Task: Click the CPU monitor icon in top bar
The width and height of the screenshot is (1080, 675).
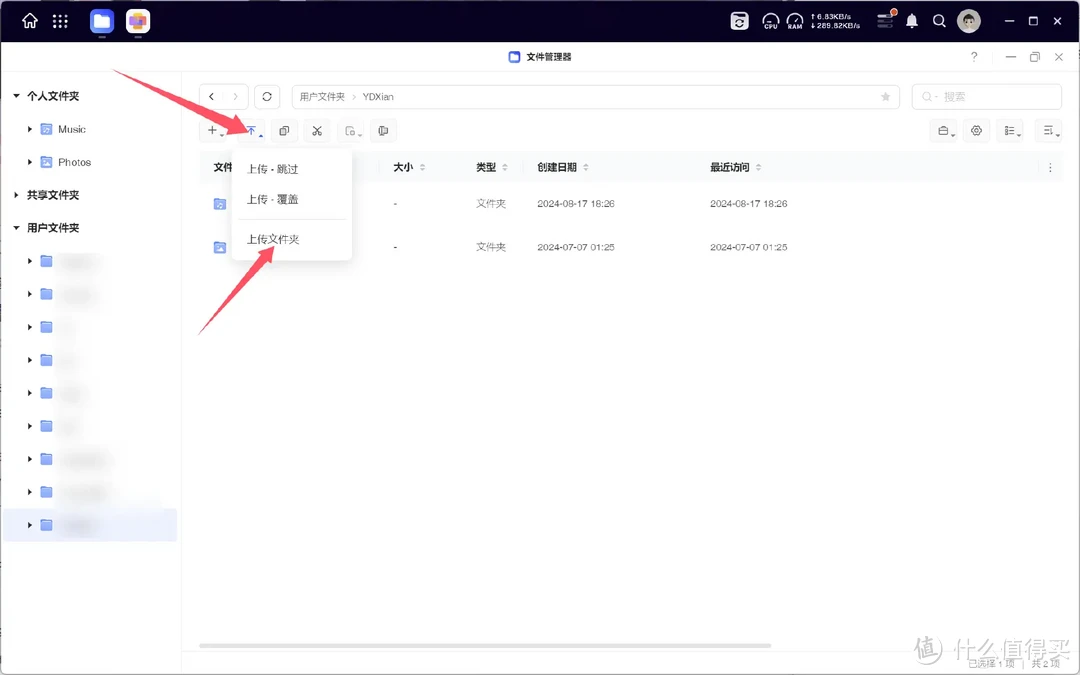Action: (770, 20)
